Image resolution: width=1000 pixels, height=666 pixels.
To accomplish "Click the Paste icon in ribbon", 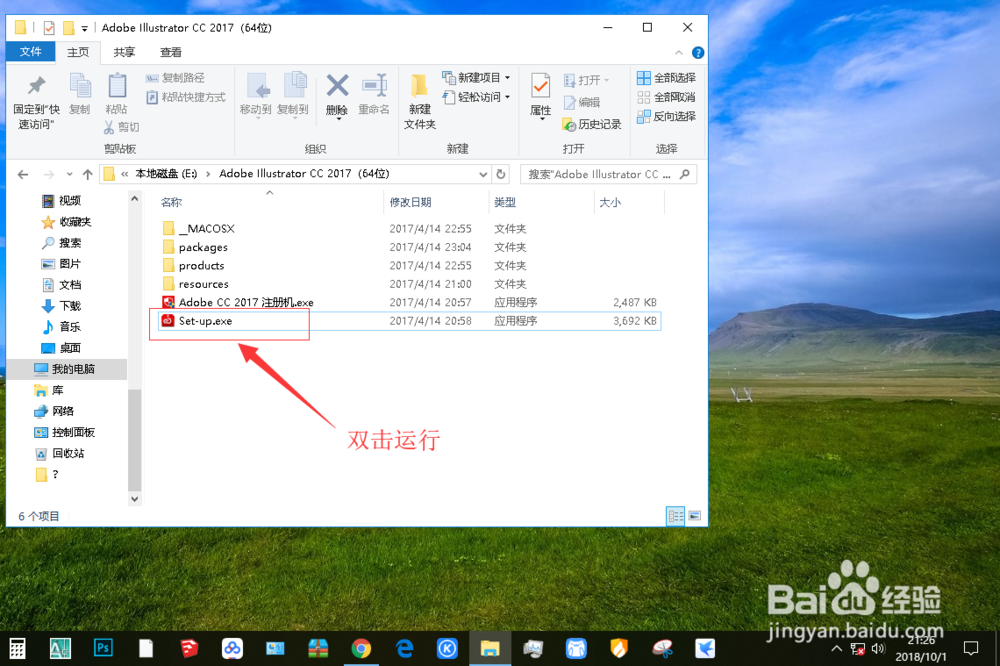I will 117,85.
